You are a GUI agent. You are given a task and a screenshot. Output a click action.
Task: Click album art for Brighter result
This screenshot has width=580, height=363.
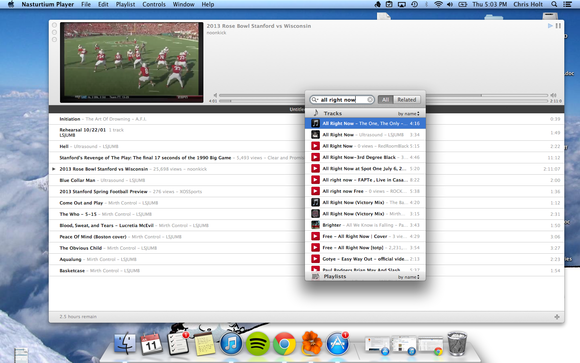315,225
